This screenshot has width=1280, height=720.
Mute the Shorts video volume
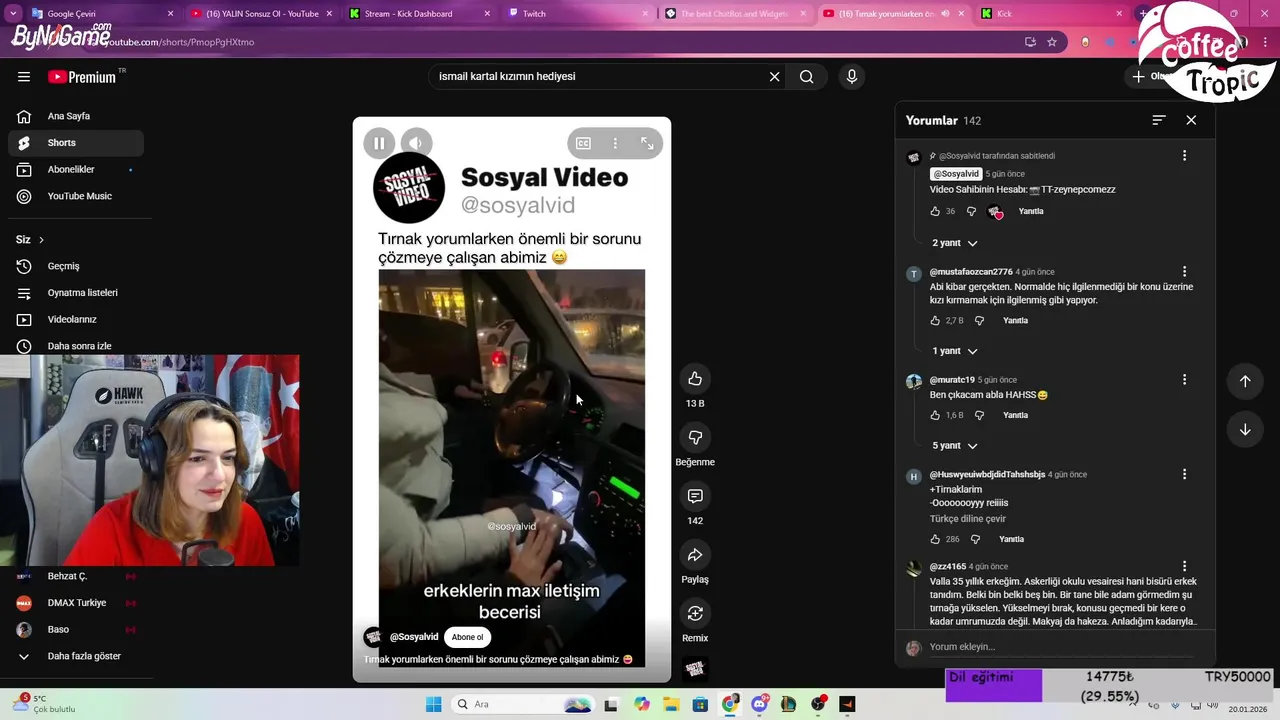tap(416, 143)
